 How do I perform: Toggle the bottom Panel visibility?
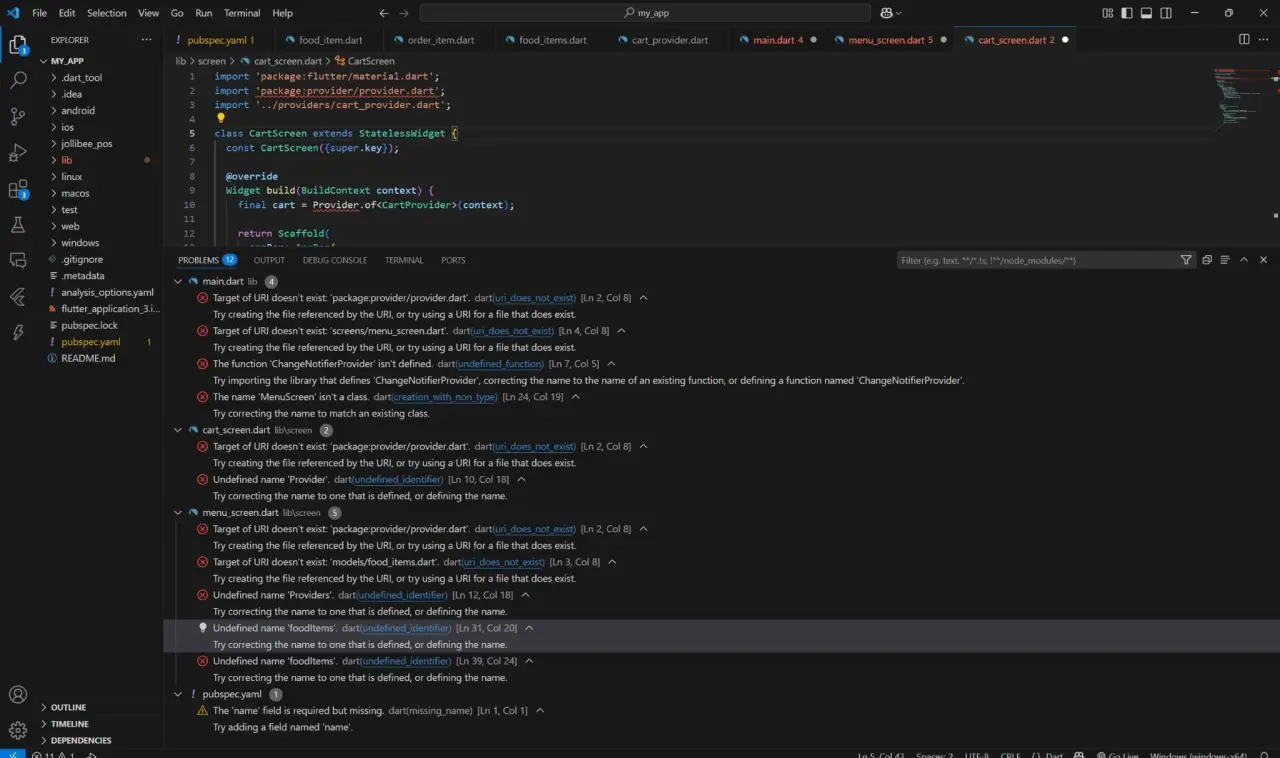[1147, 13]
